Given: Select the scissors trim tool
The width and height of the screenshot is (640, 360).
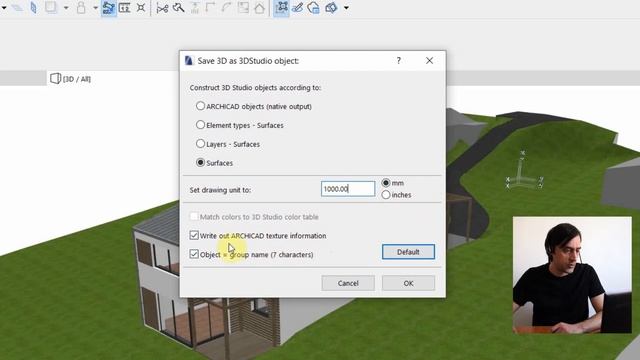Looking at the screenshot, I should point(162,8).
